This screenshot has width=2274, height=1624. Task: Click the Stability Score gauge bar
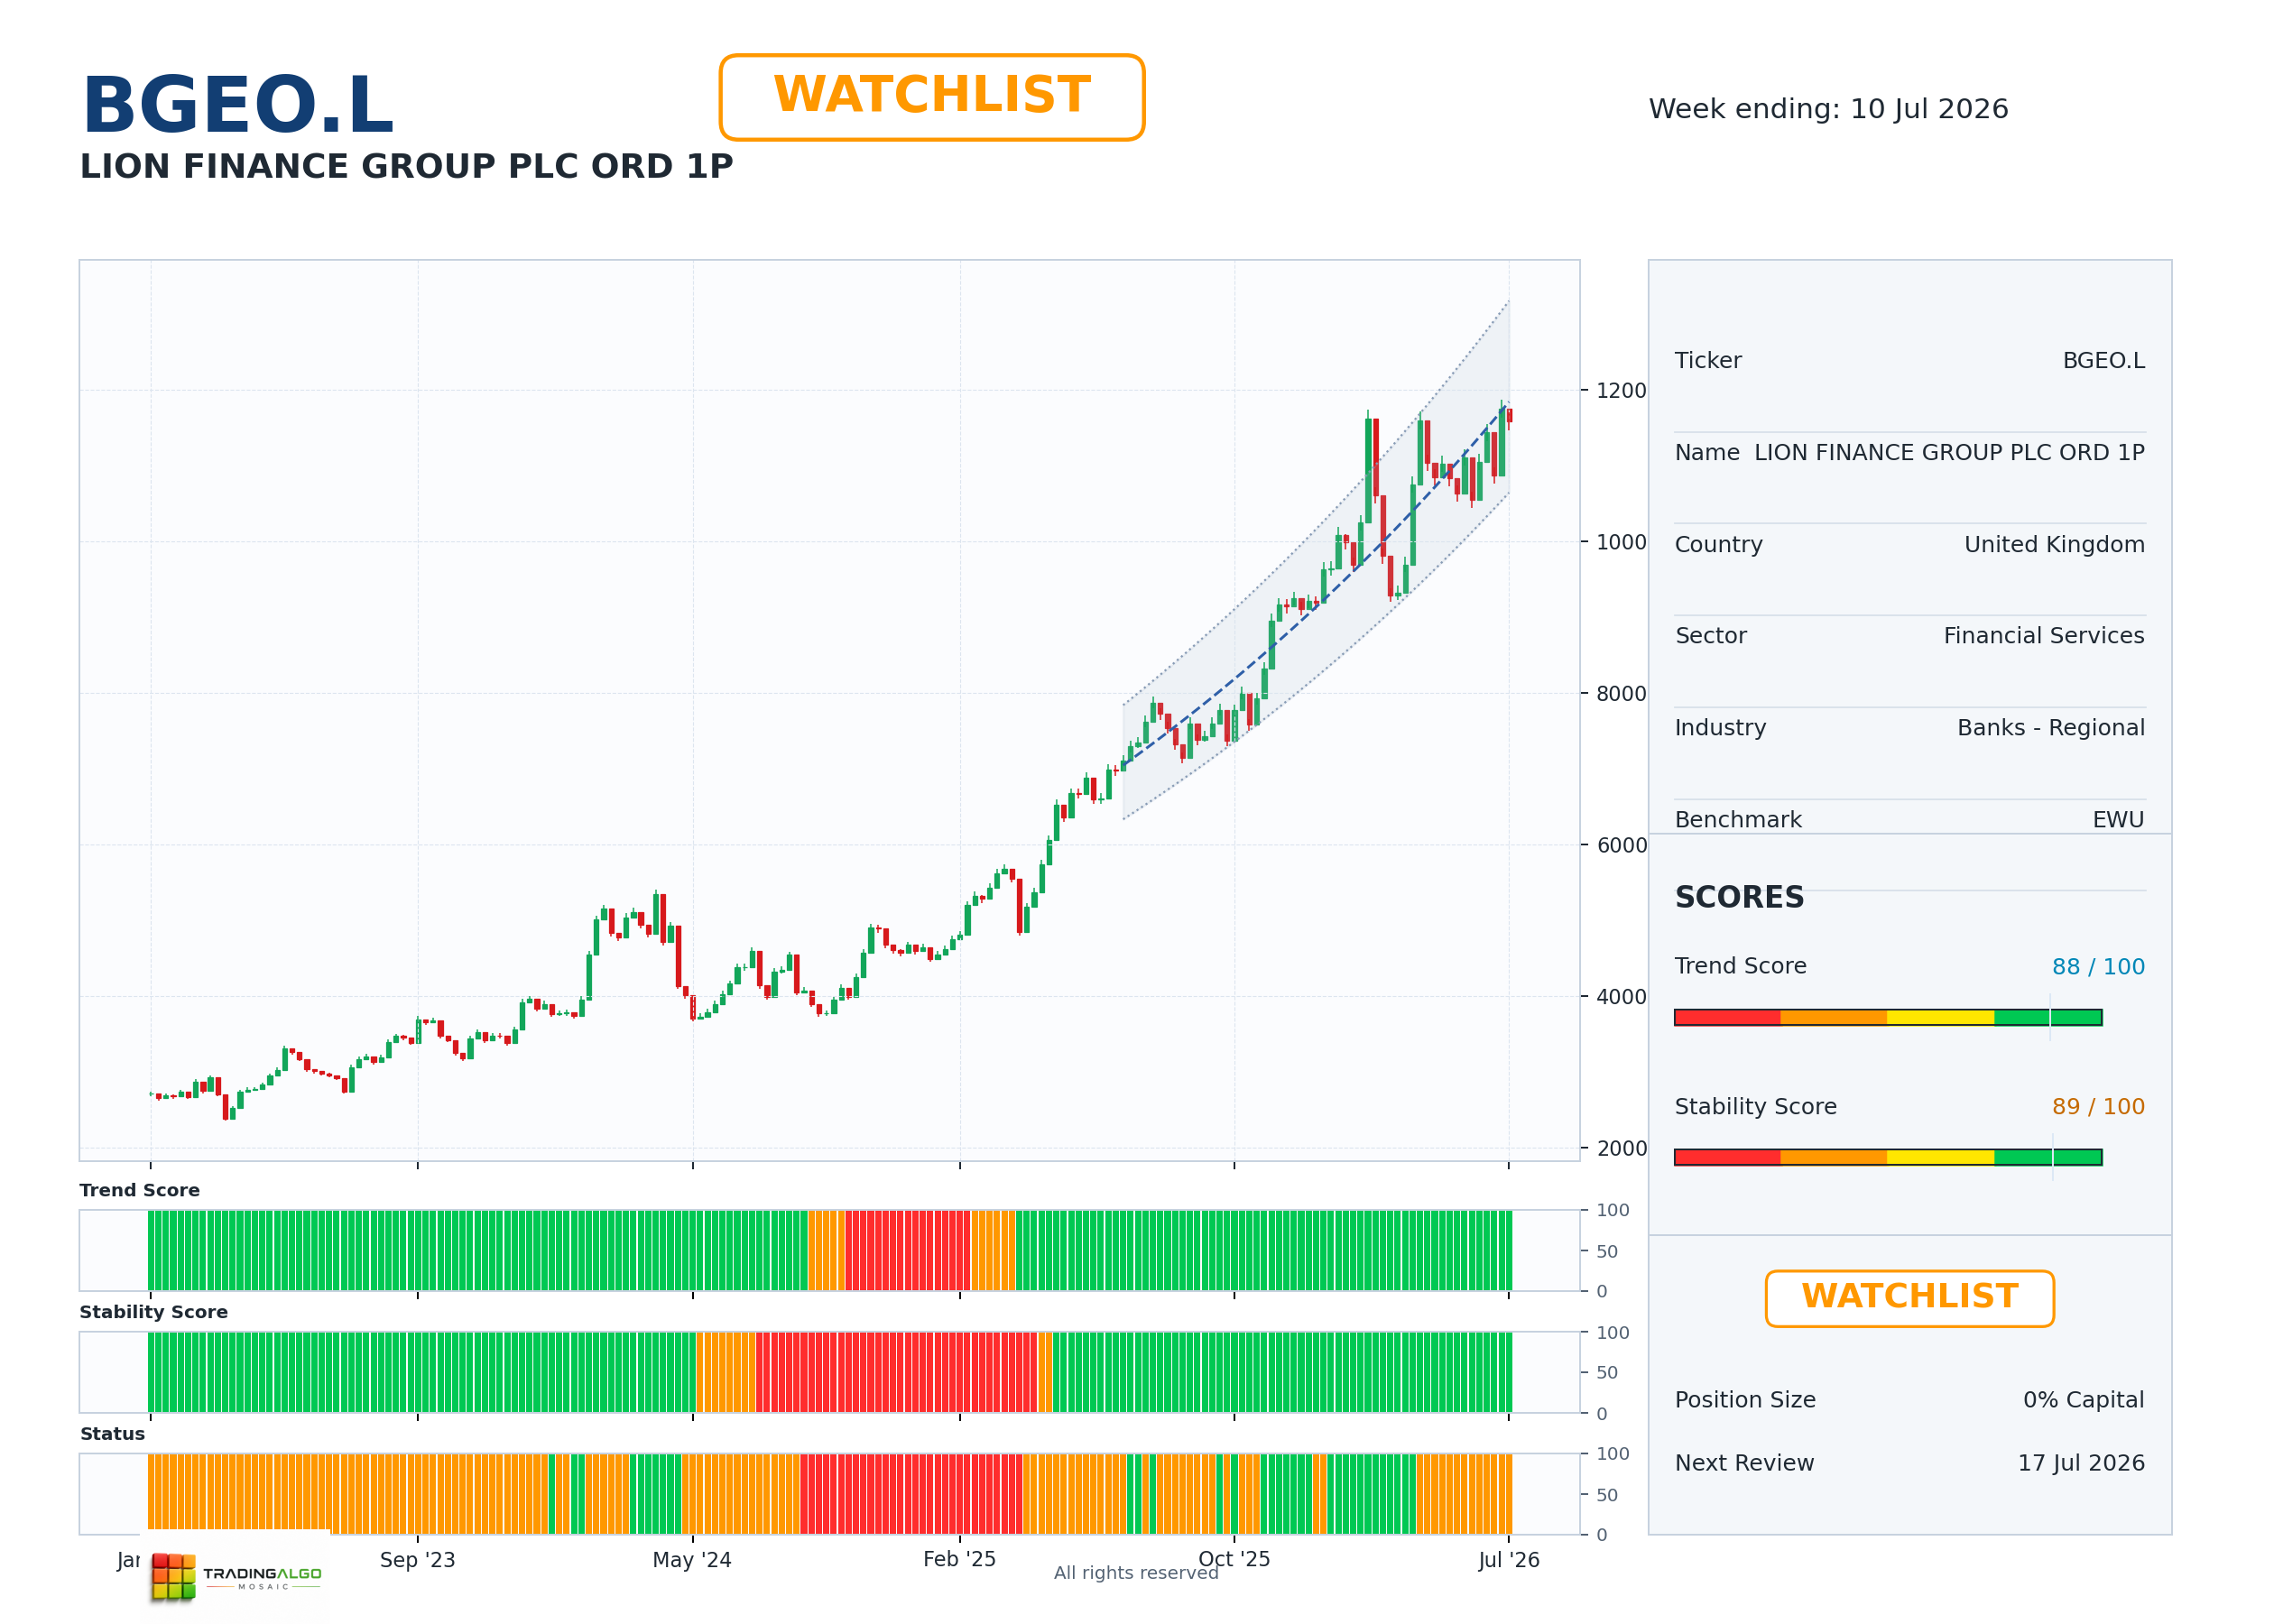(1888, 1157)
